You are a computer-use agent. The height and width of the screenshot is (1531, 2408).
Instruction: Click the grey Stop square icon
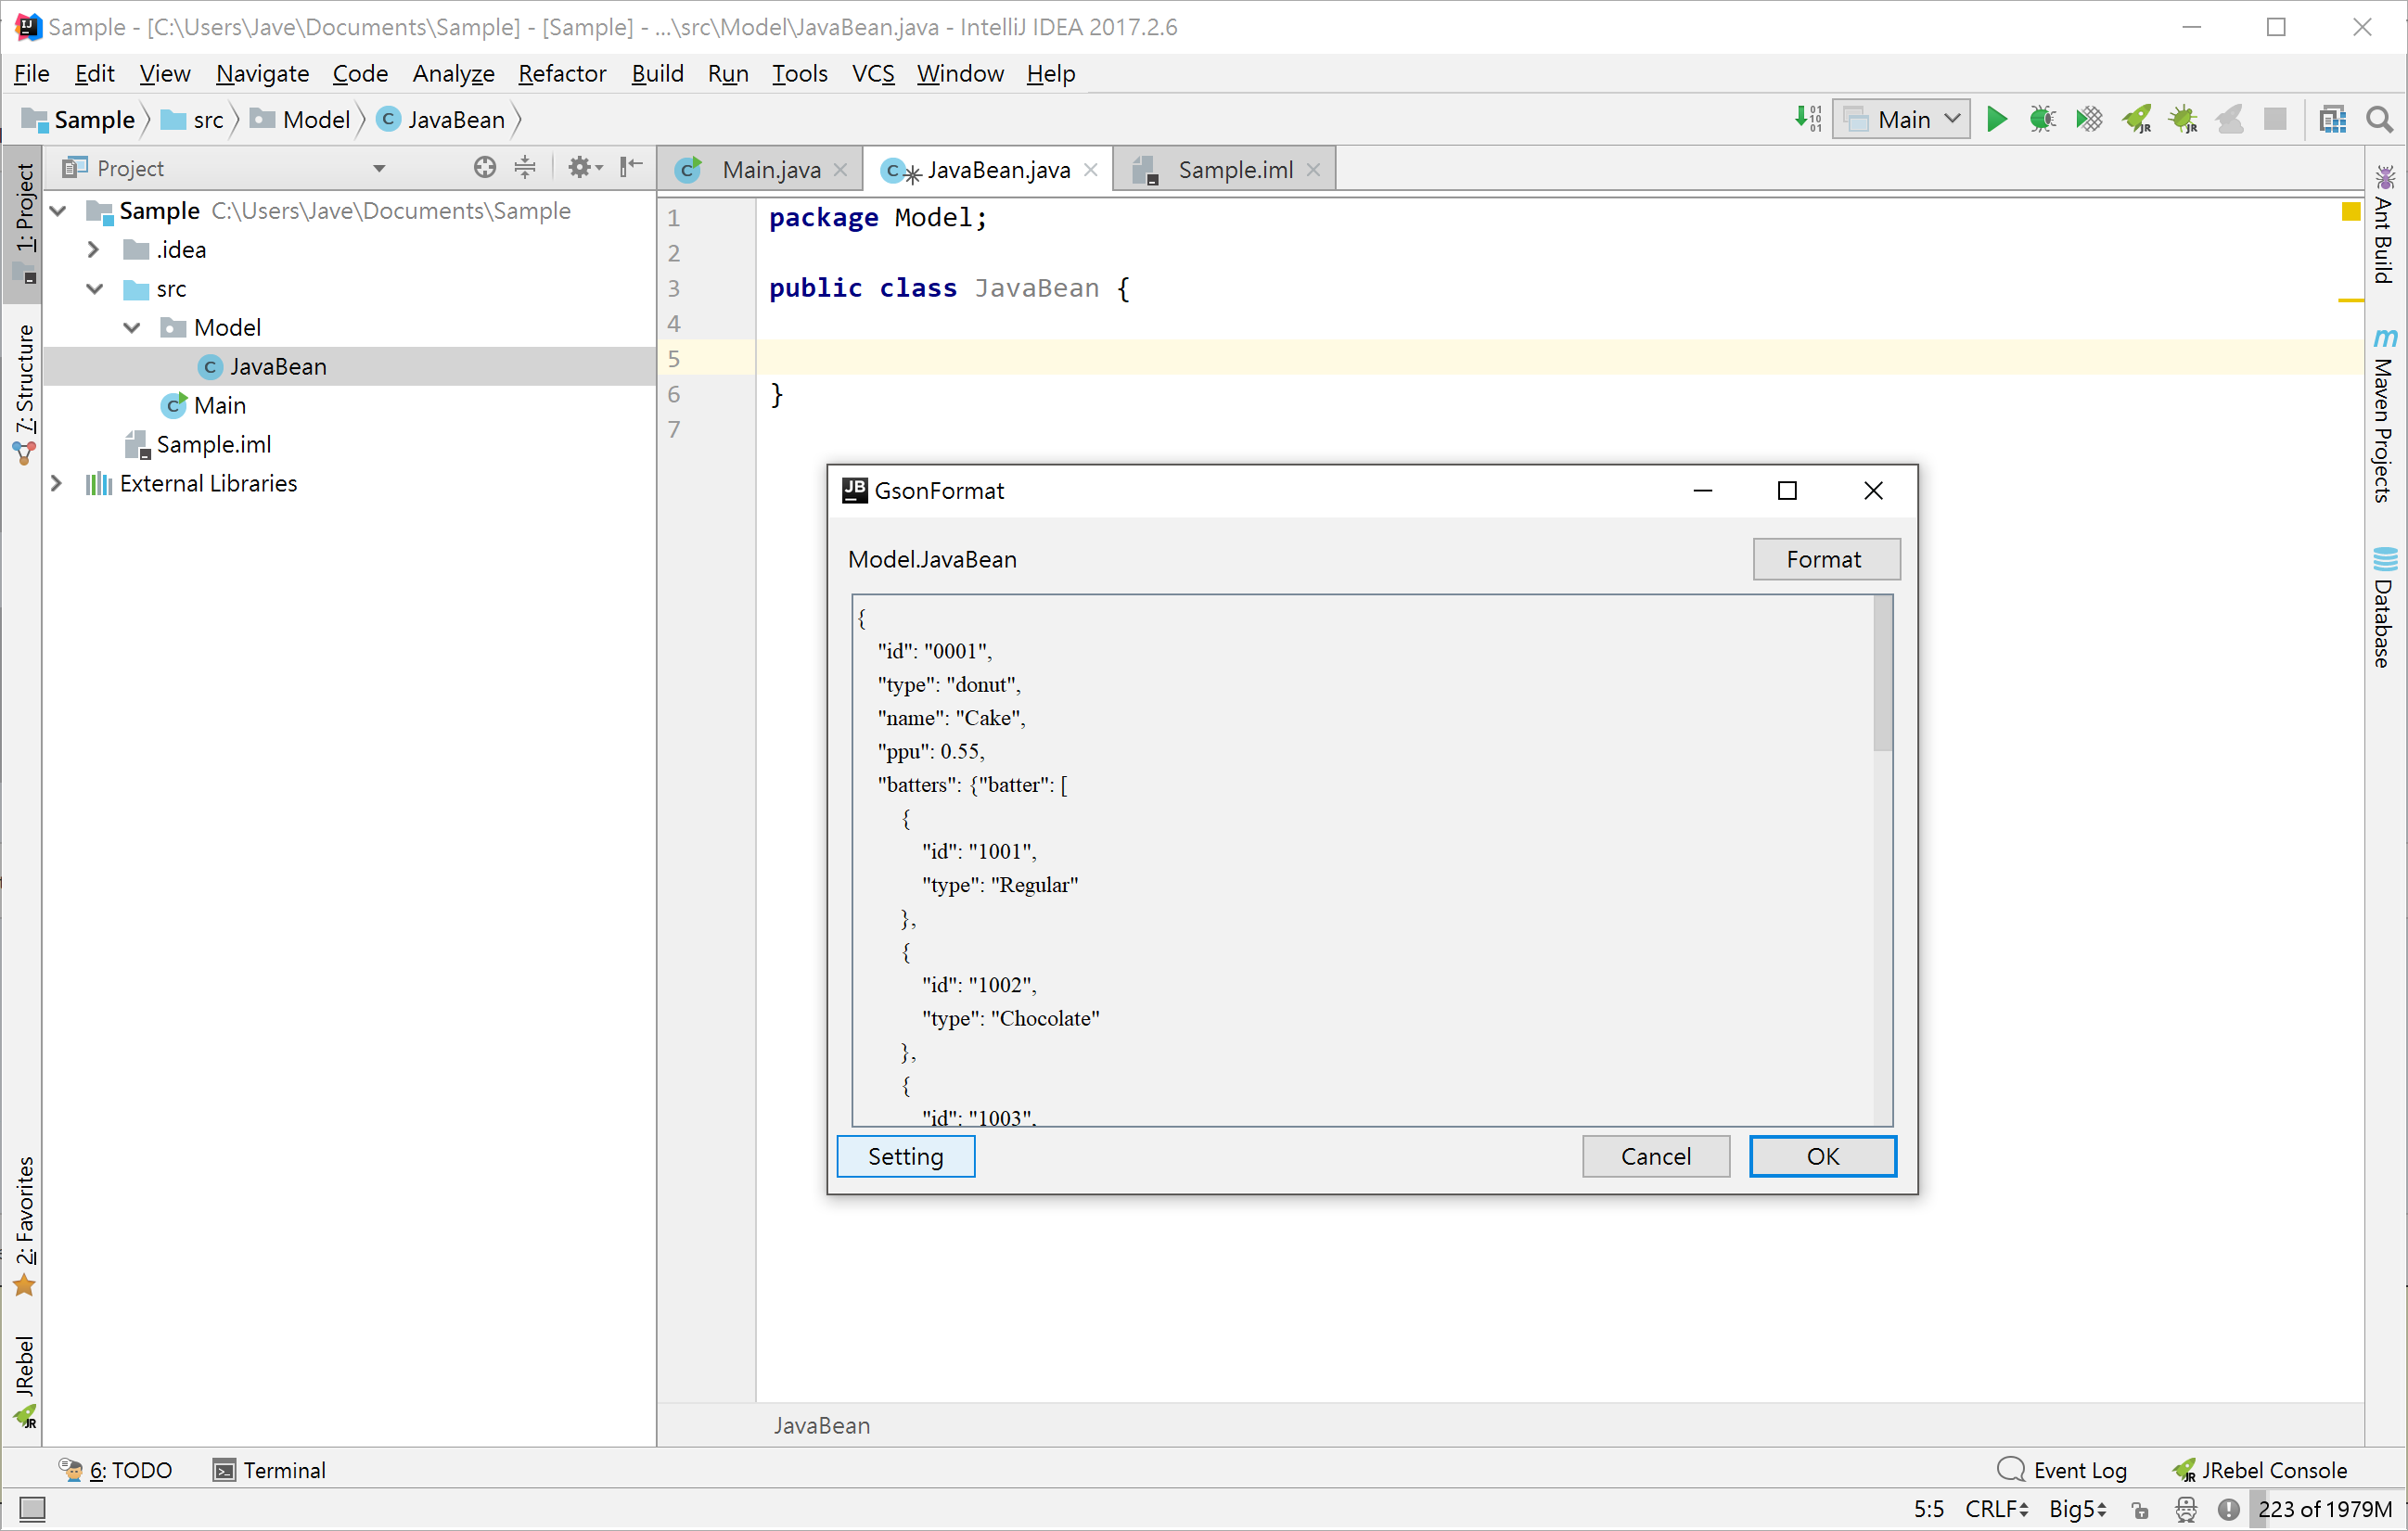pyautogui.click(x=2275, y=120)
